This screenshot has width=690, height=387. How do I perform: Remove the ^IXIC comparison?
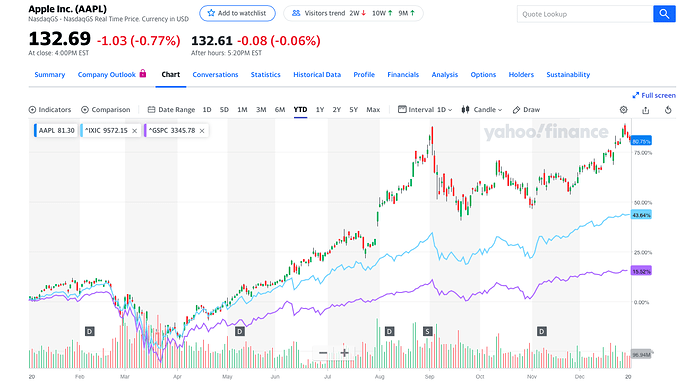(135, 131)
